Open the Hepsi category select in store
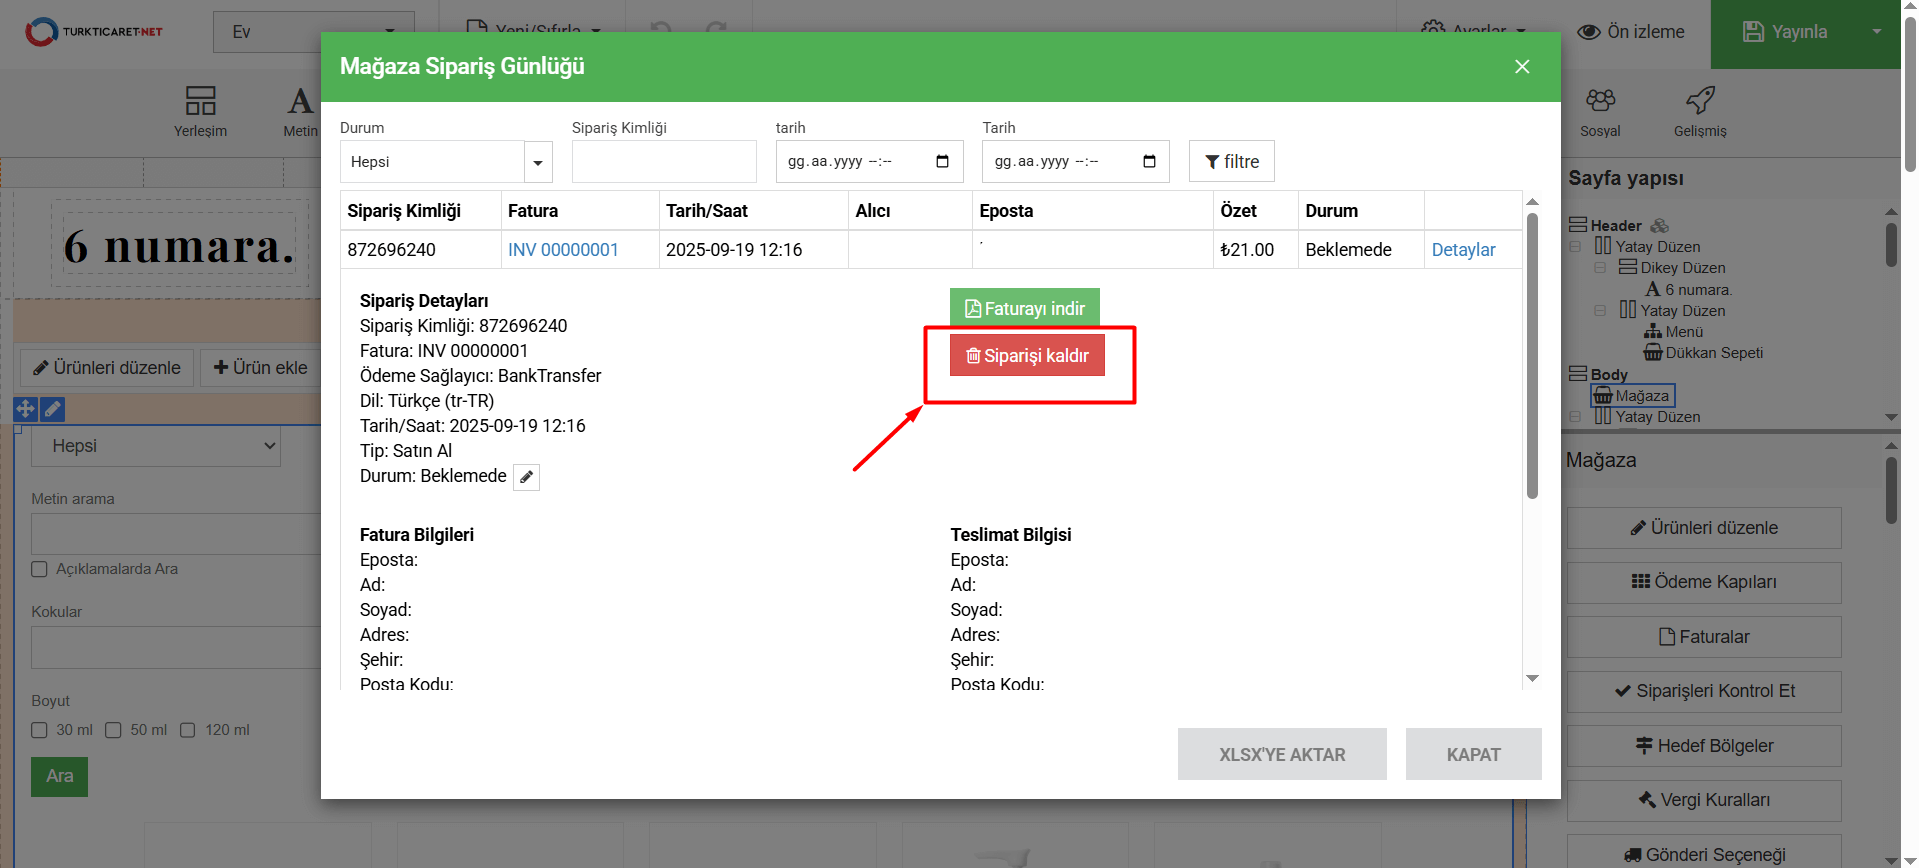Image resolution: width=1919 pixels, height=868 pixels. [156, 446]
